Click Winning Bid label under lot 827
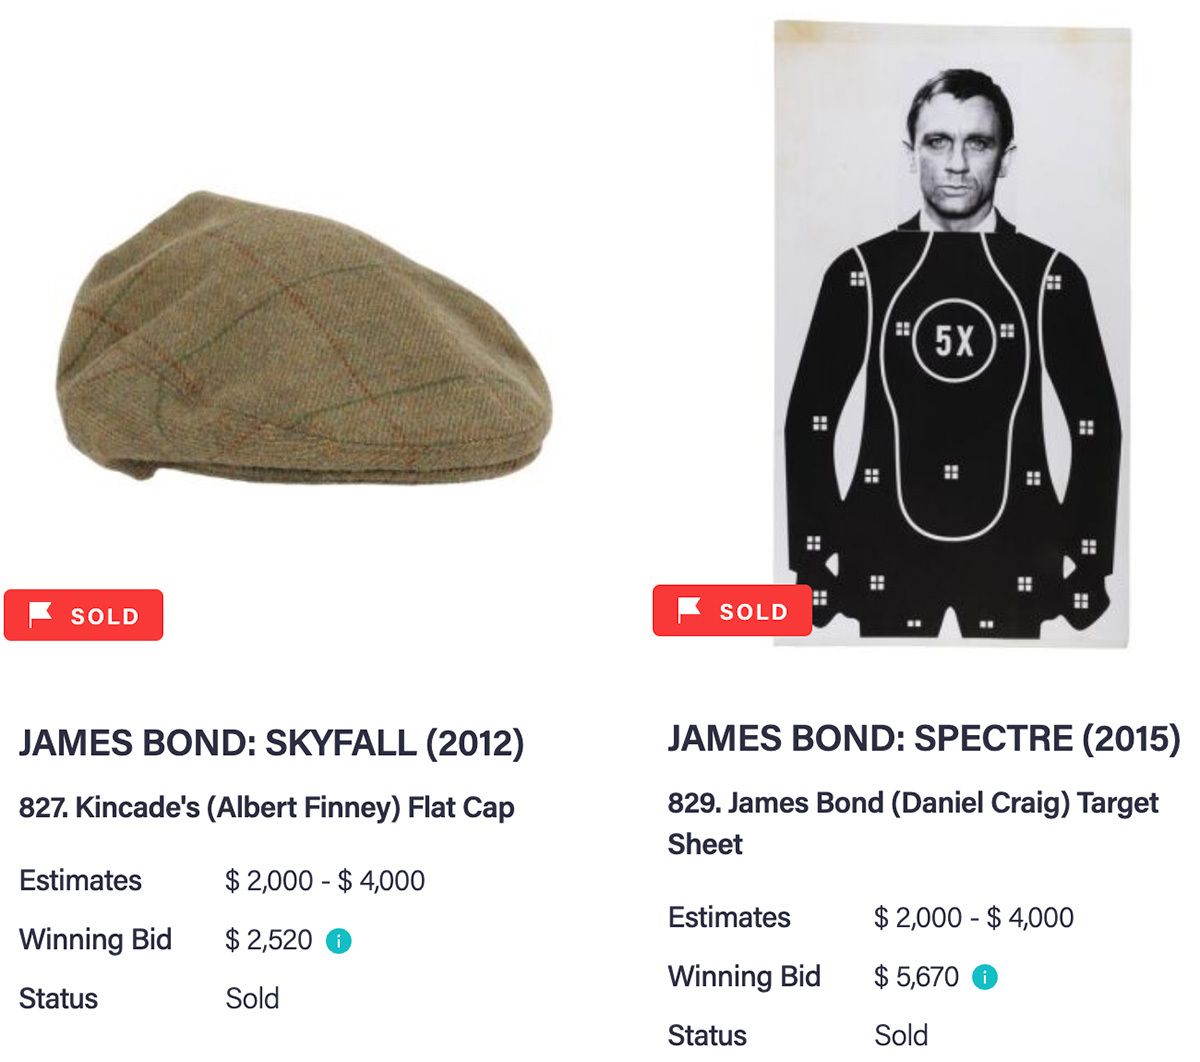Screen dimensions: 1200x1062 click(96, 940)
